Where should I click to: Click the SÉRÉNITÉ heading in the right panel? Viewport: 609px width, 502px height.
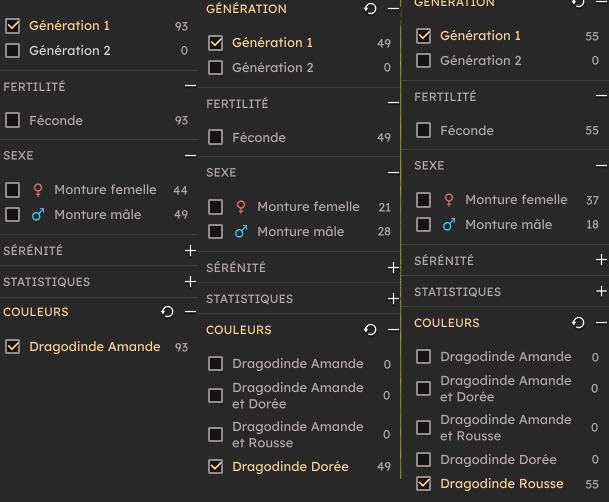pos(444,260)
